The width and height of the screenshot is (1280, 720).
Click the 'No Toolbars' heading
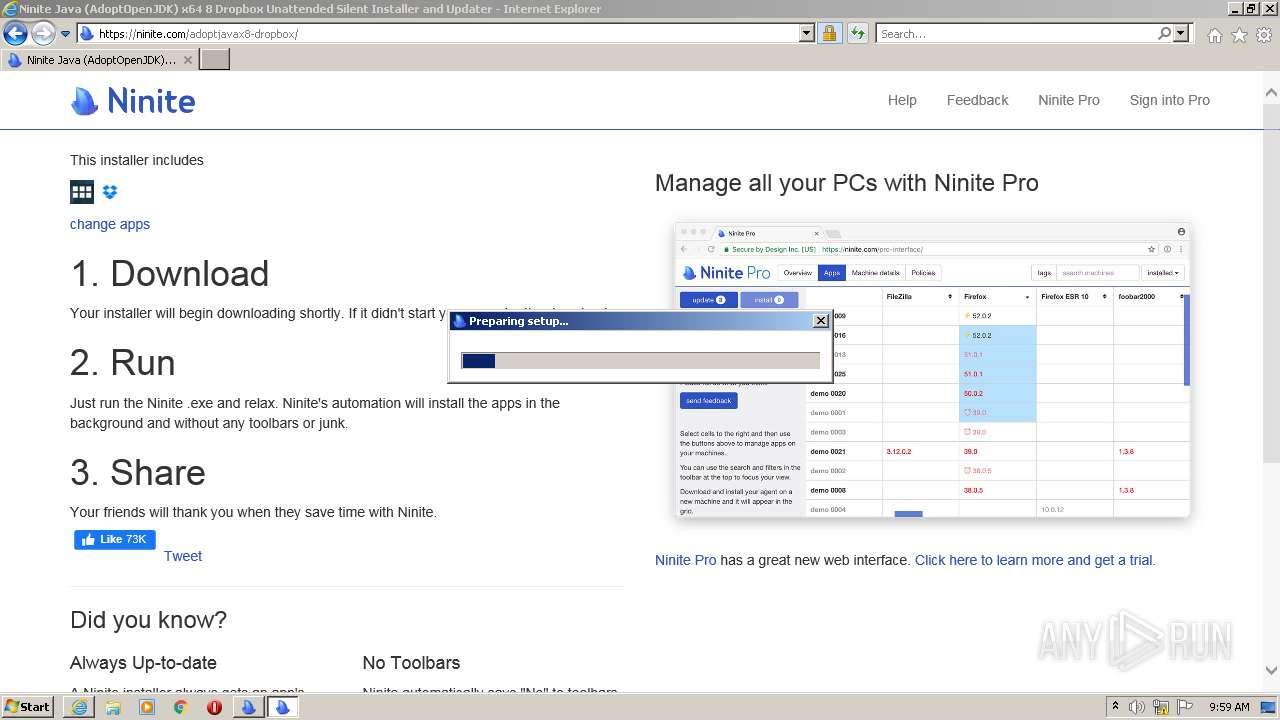tap(411, 663)
